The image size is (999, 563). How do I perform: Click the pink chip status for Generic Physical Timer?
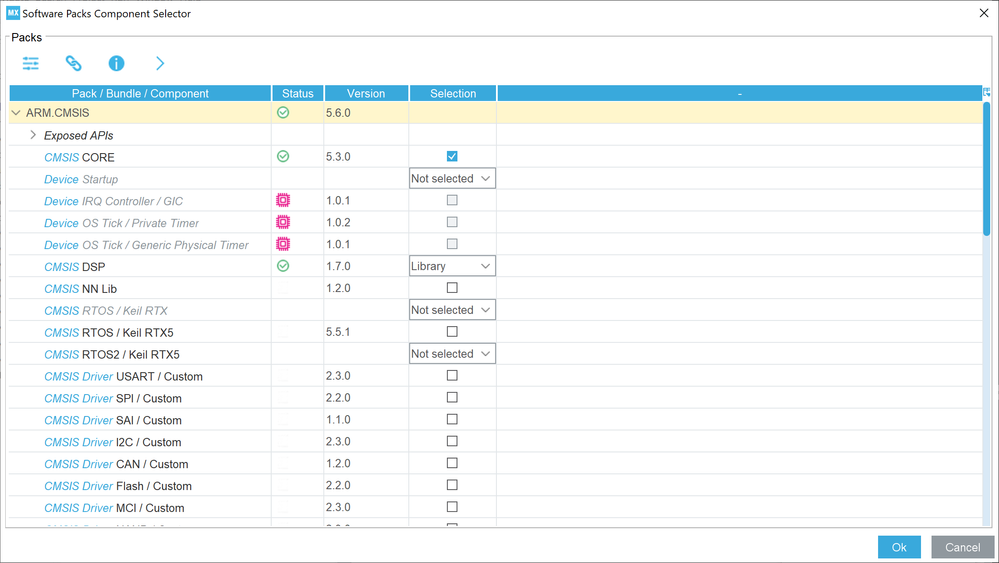coord(283,244)
